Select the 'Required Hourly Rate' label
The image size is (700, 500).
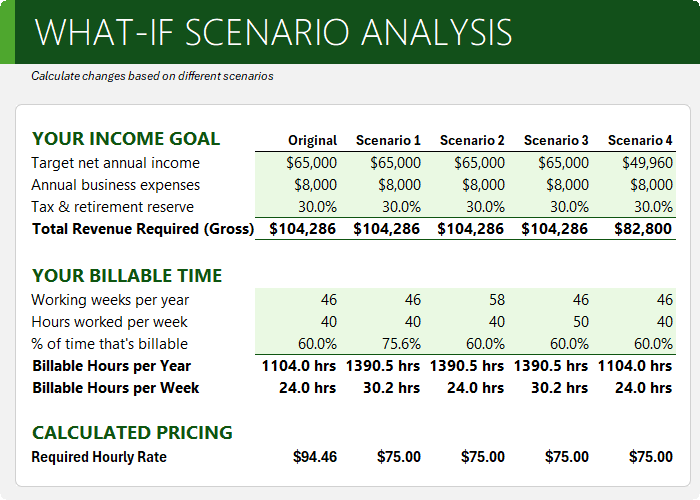pos(99,457)
